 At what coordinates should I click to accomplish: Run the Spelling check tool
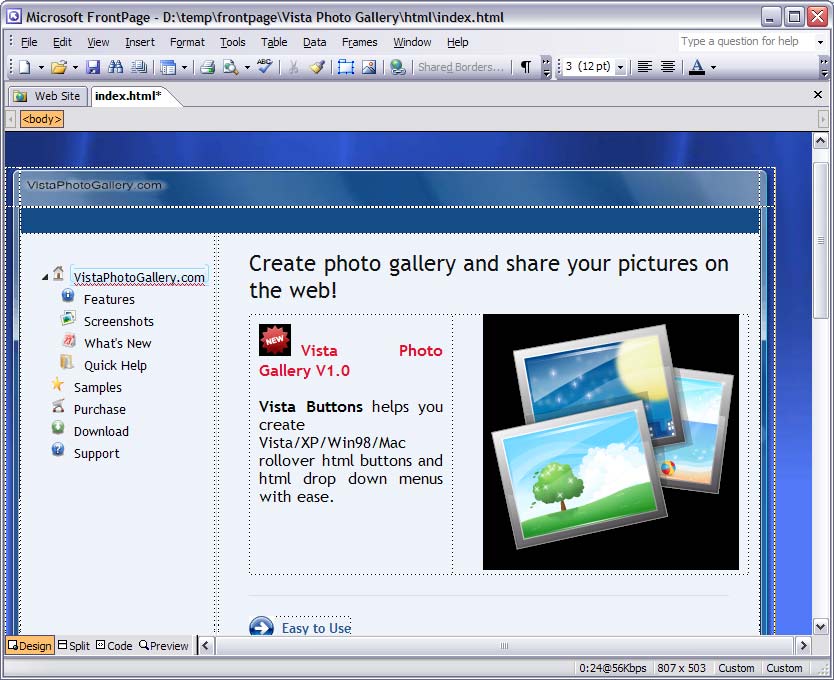point(264,67)
